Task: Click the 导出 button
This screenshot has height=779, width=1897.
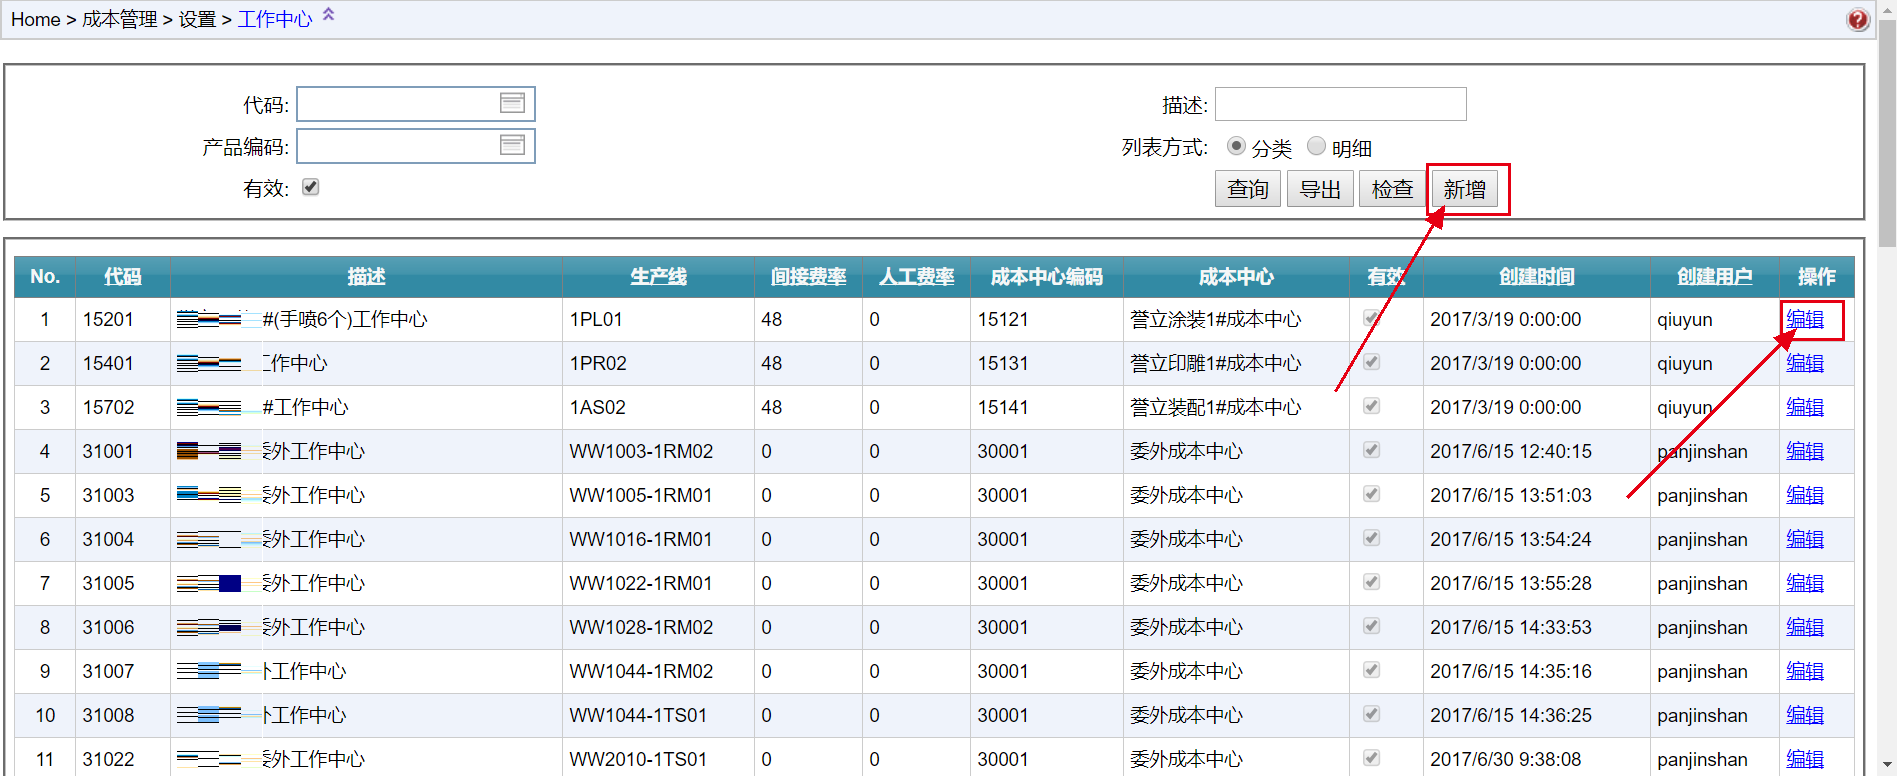Action: (1320, 189)
